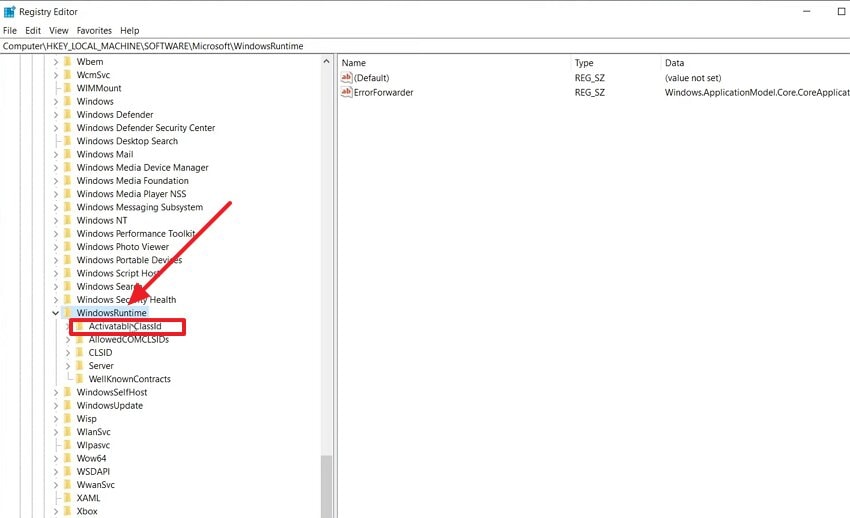Select the Wlpasvc key
The image size is (850, 518).
[x=93, y=445]
